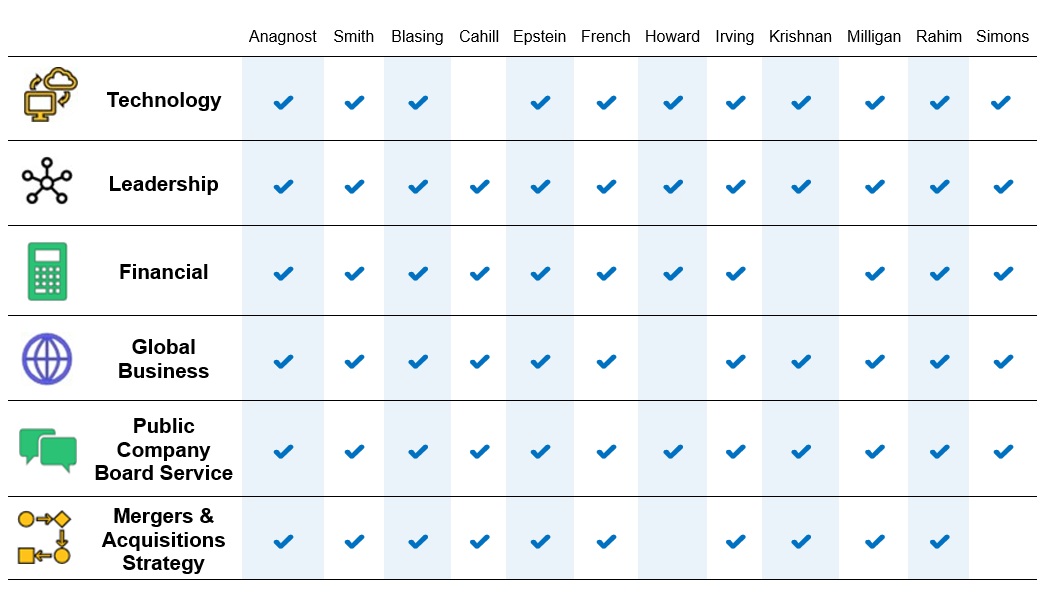Image resolution: width=1041 pixels, height=592 pixels.
Task: Click Cahill's Leadership checkmark
Action: (x=479, y=186)
